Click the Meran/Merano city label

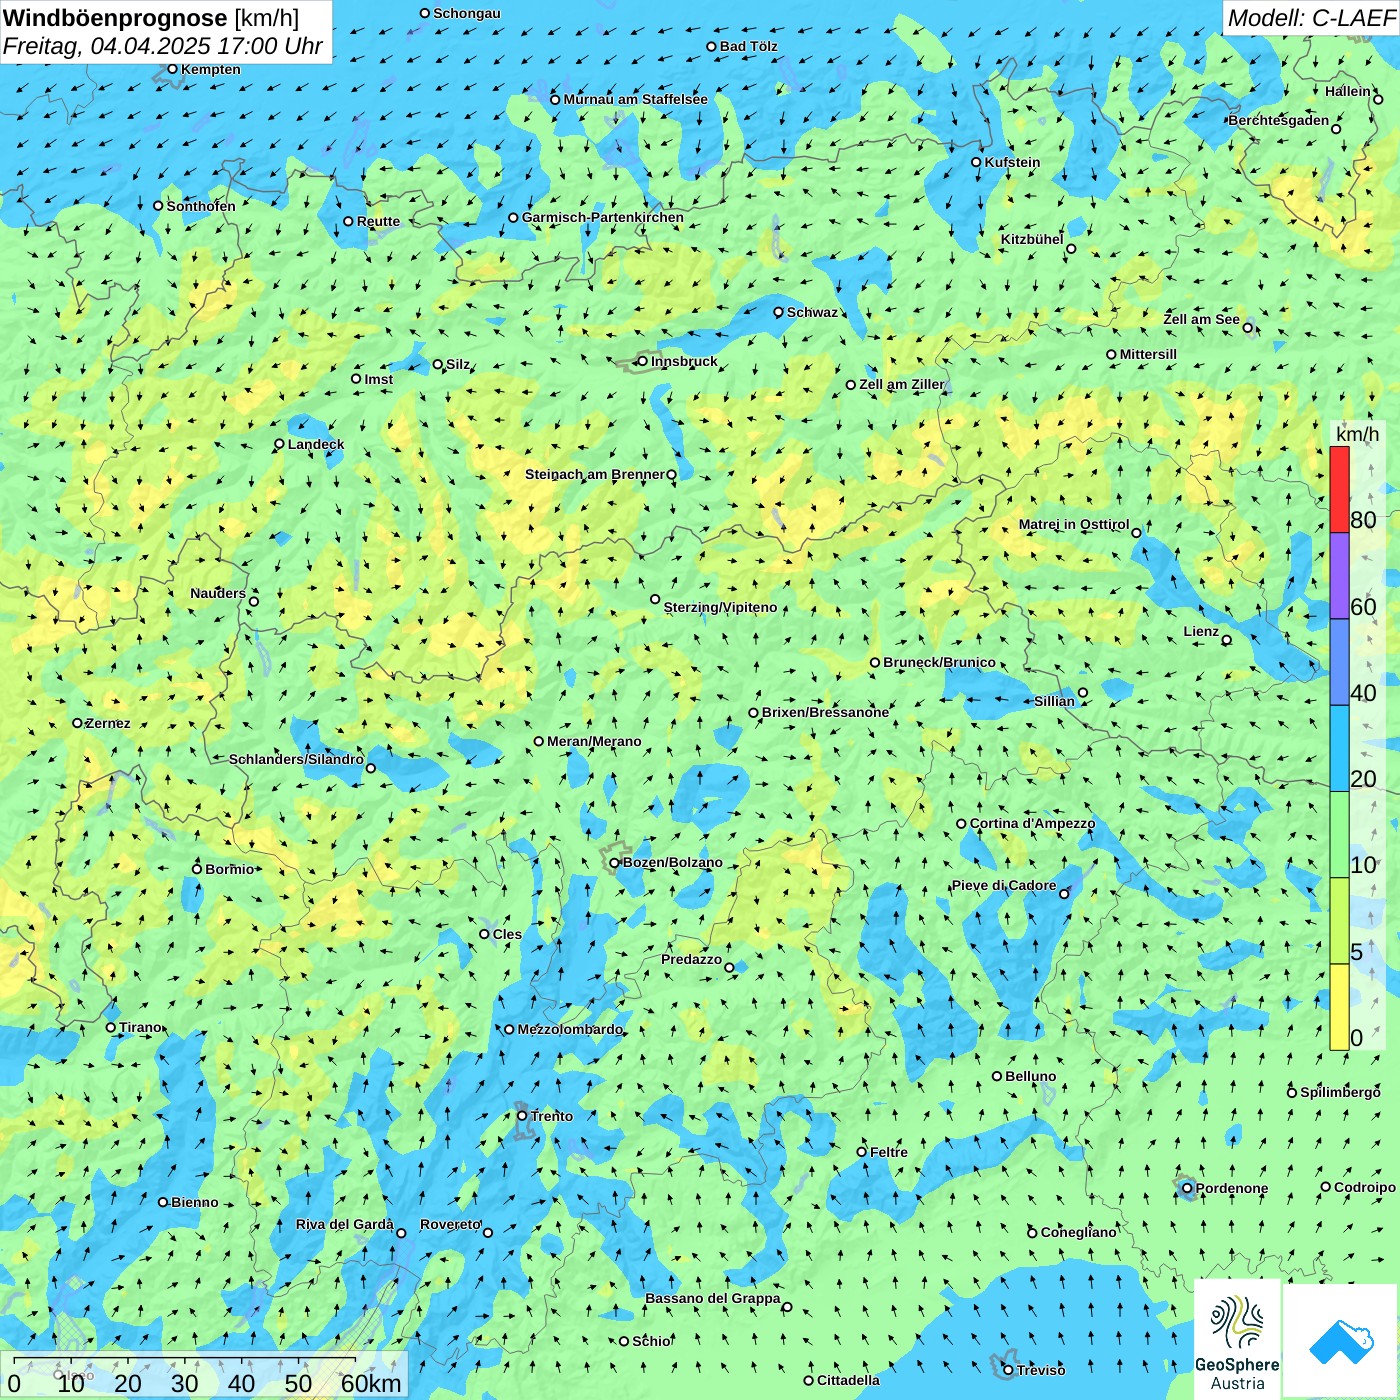pos(594,741)
